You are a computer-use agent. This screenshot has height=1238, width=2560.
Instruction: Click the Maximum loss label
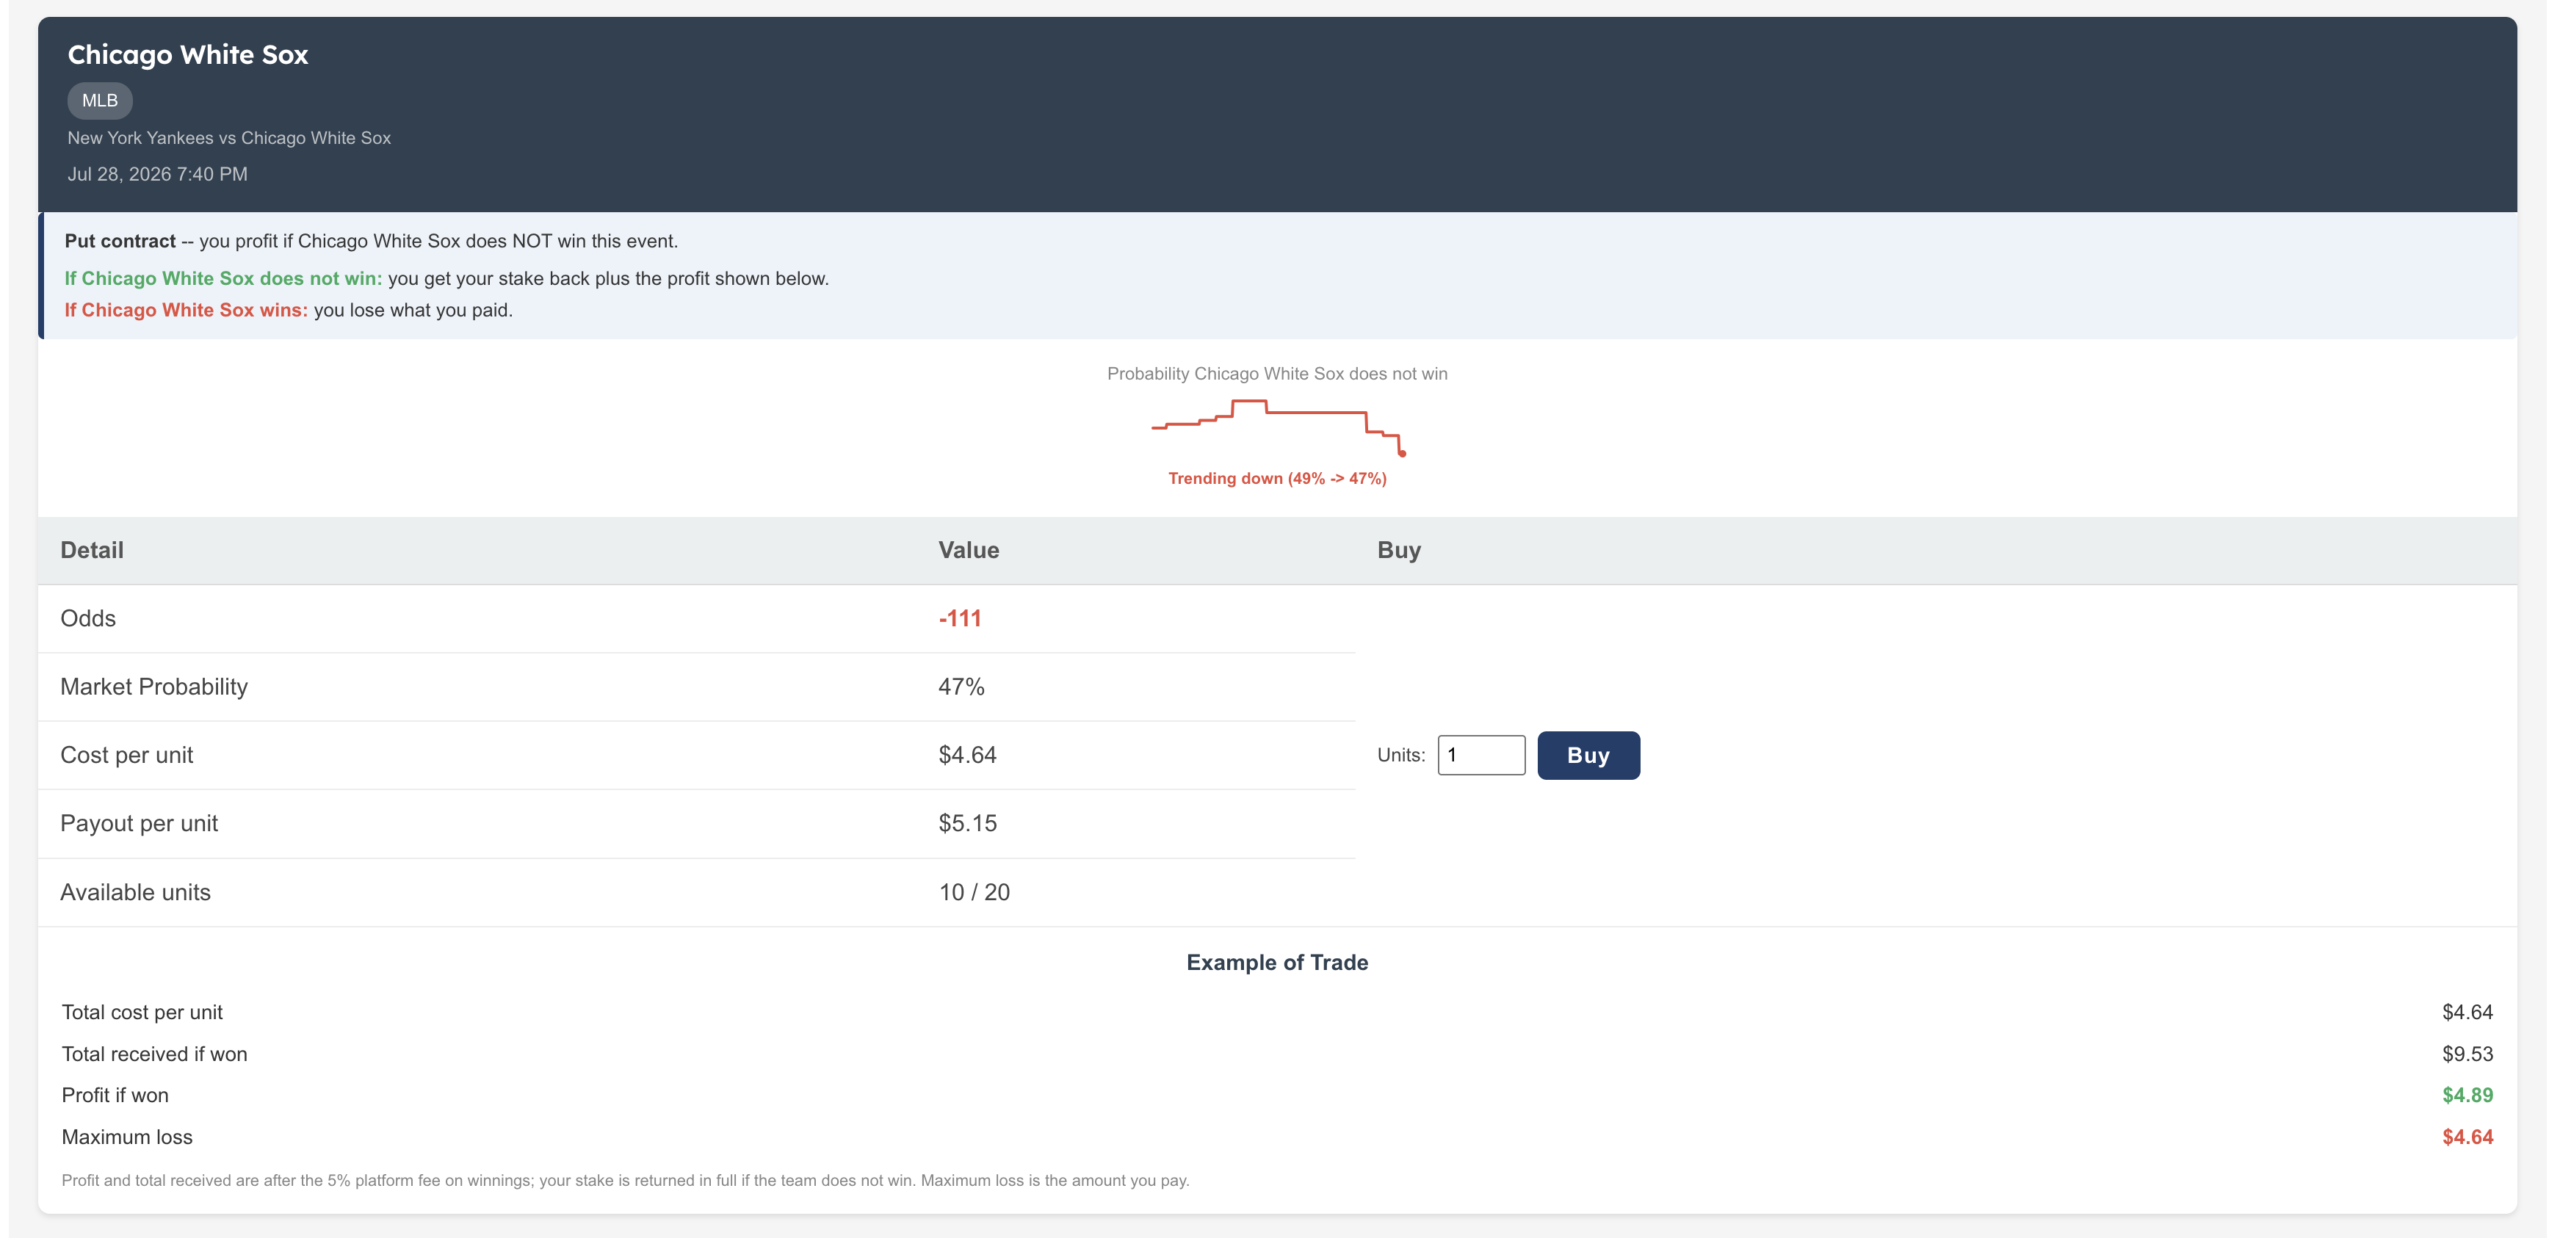tap(127, 1138)
